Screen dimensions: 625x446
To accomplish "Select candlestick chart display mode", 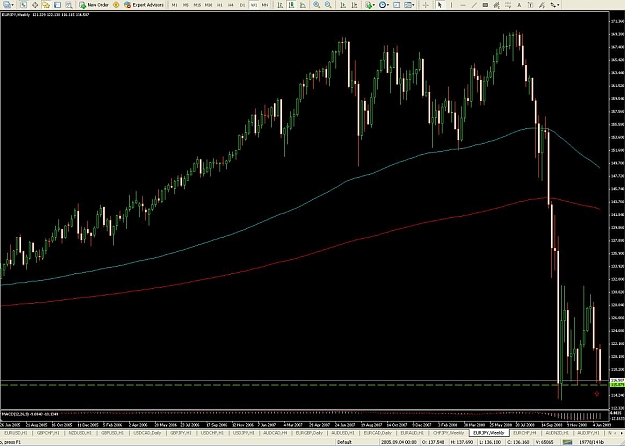I will click(291, 5).
